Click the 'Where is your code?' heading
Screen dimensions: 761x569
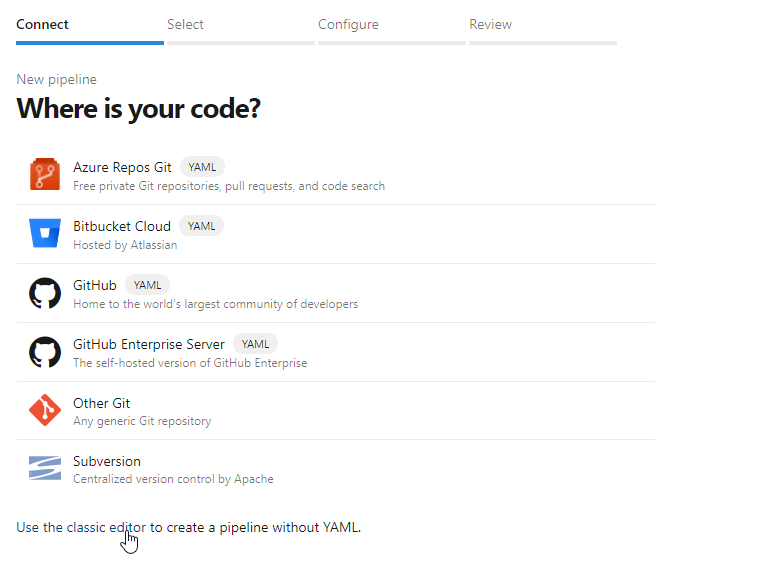[138, 108]
